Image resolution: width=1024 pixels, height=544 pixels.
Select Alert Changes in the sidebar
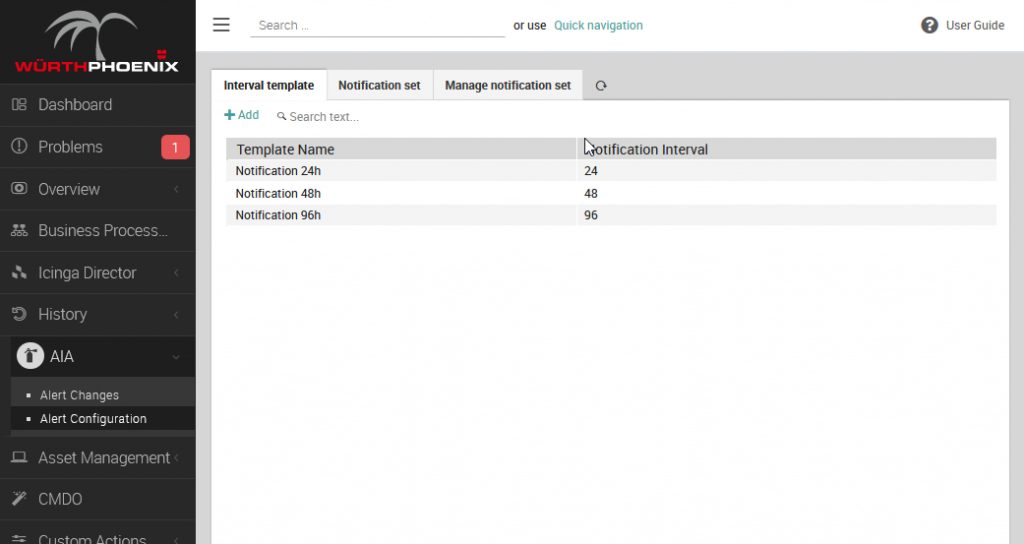click(x=79, y=395)
